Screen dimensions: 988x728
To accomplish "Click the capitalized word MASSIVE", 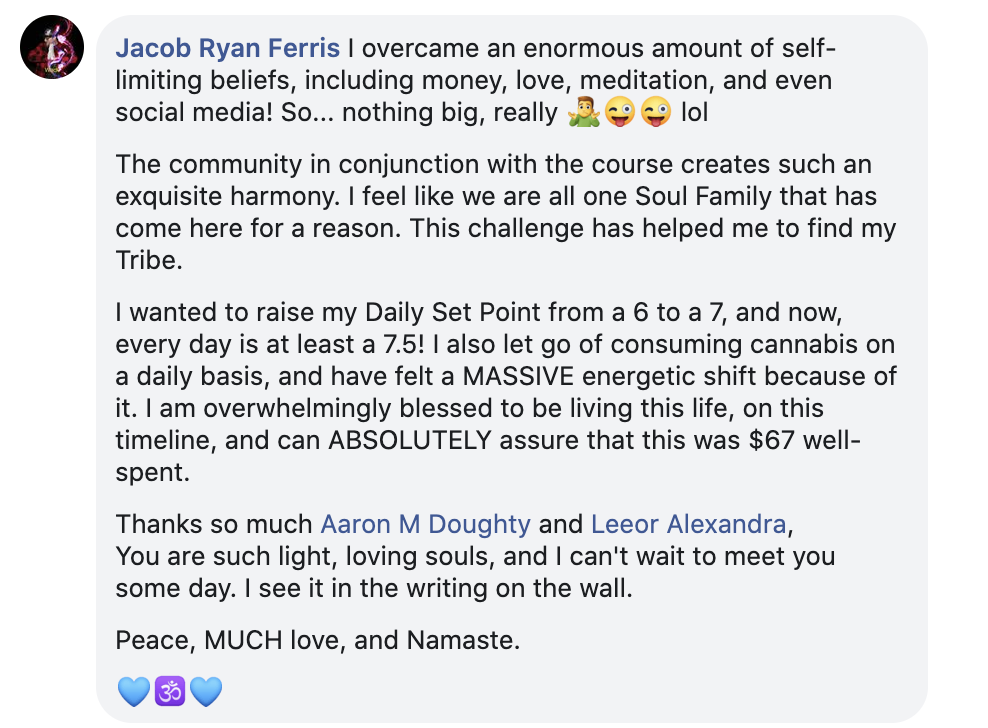I will (x=518, y=376).
